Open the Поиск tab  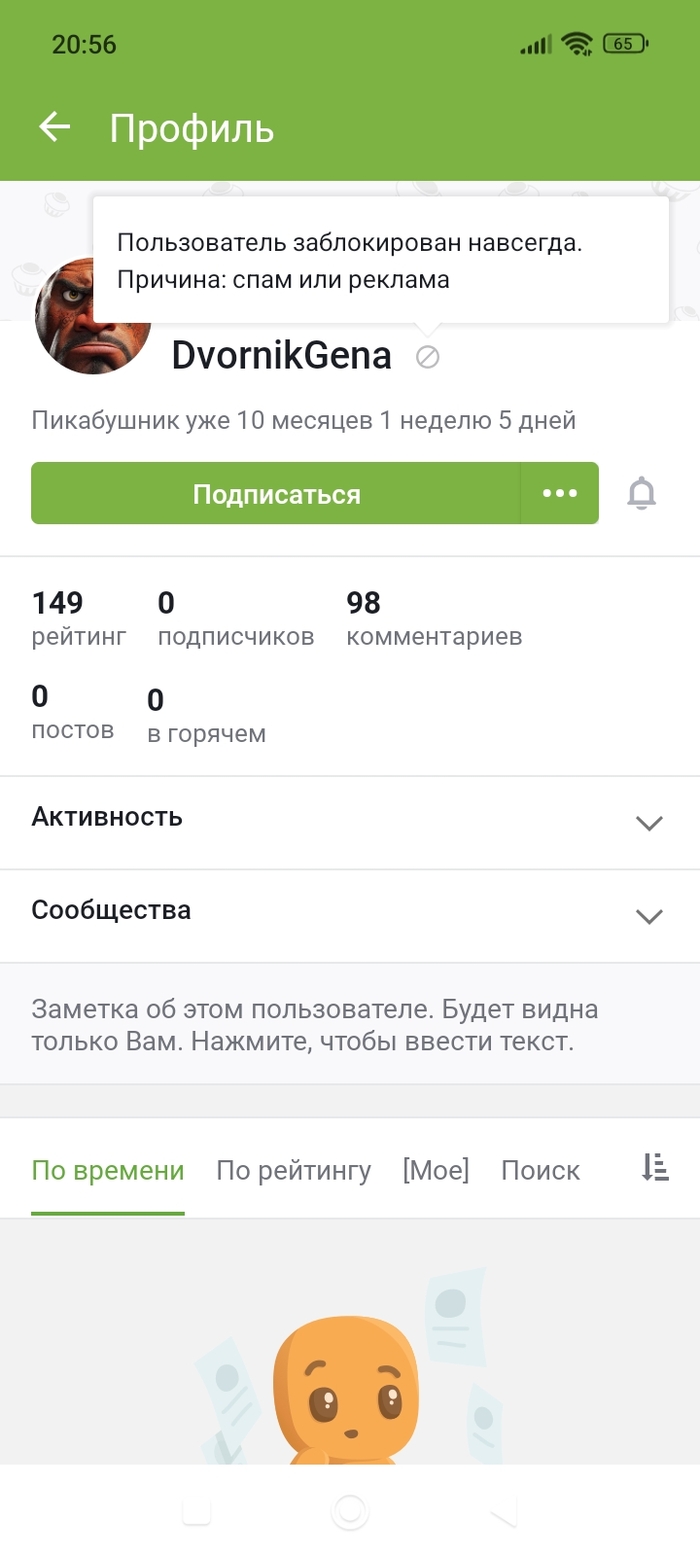pos(540,1170)
